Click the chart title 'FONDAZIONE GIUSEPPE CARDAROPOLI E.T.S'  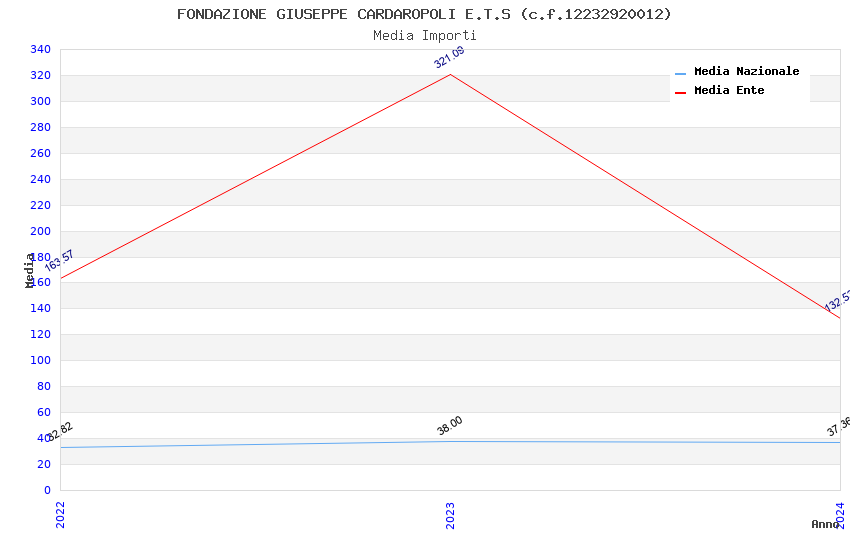point(344,14)
